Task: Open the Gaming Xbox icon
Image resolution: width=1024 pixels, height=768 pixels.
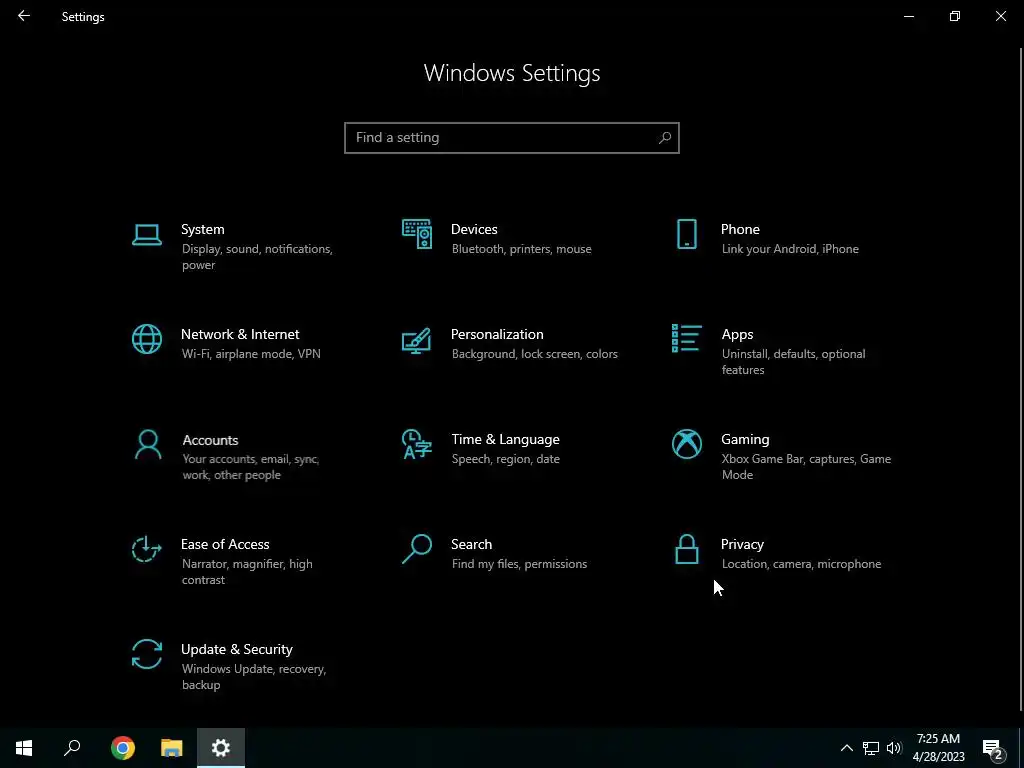Action: pos(686,444)
